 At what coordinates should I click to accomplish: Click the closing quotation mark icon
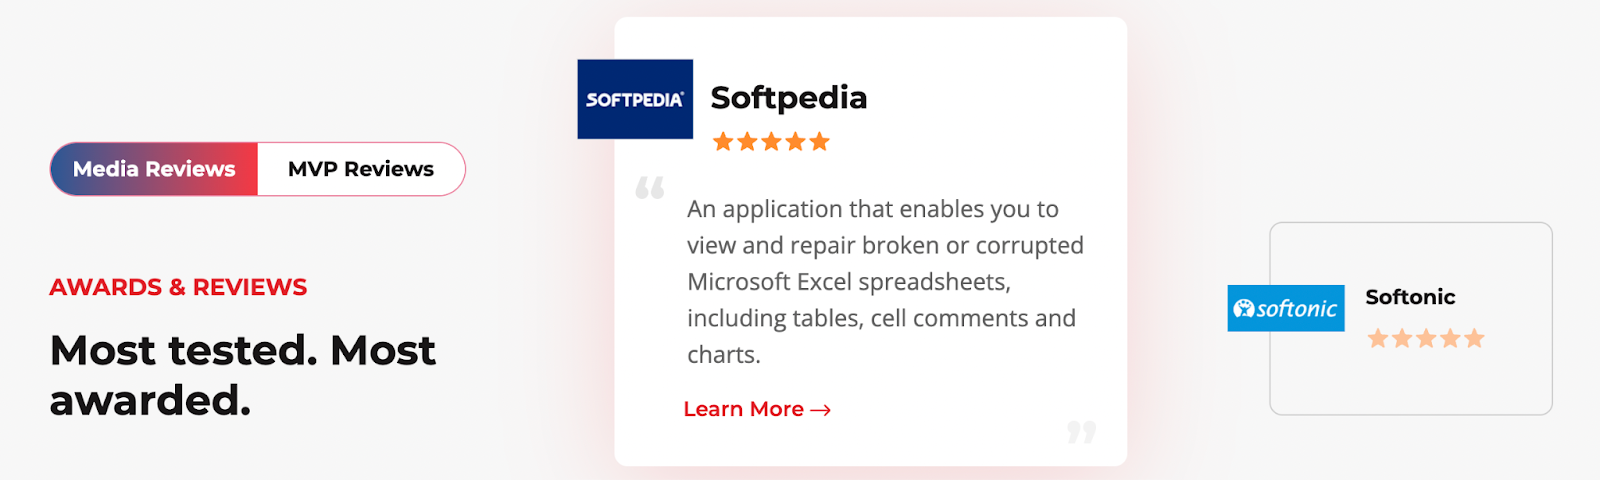point(1081,432)
